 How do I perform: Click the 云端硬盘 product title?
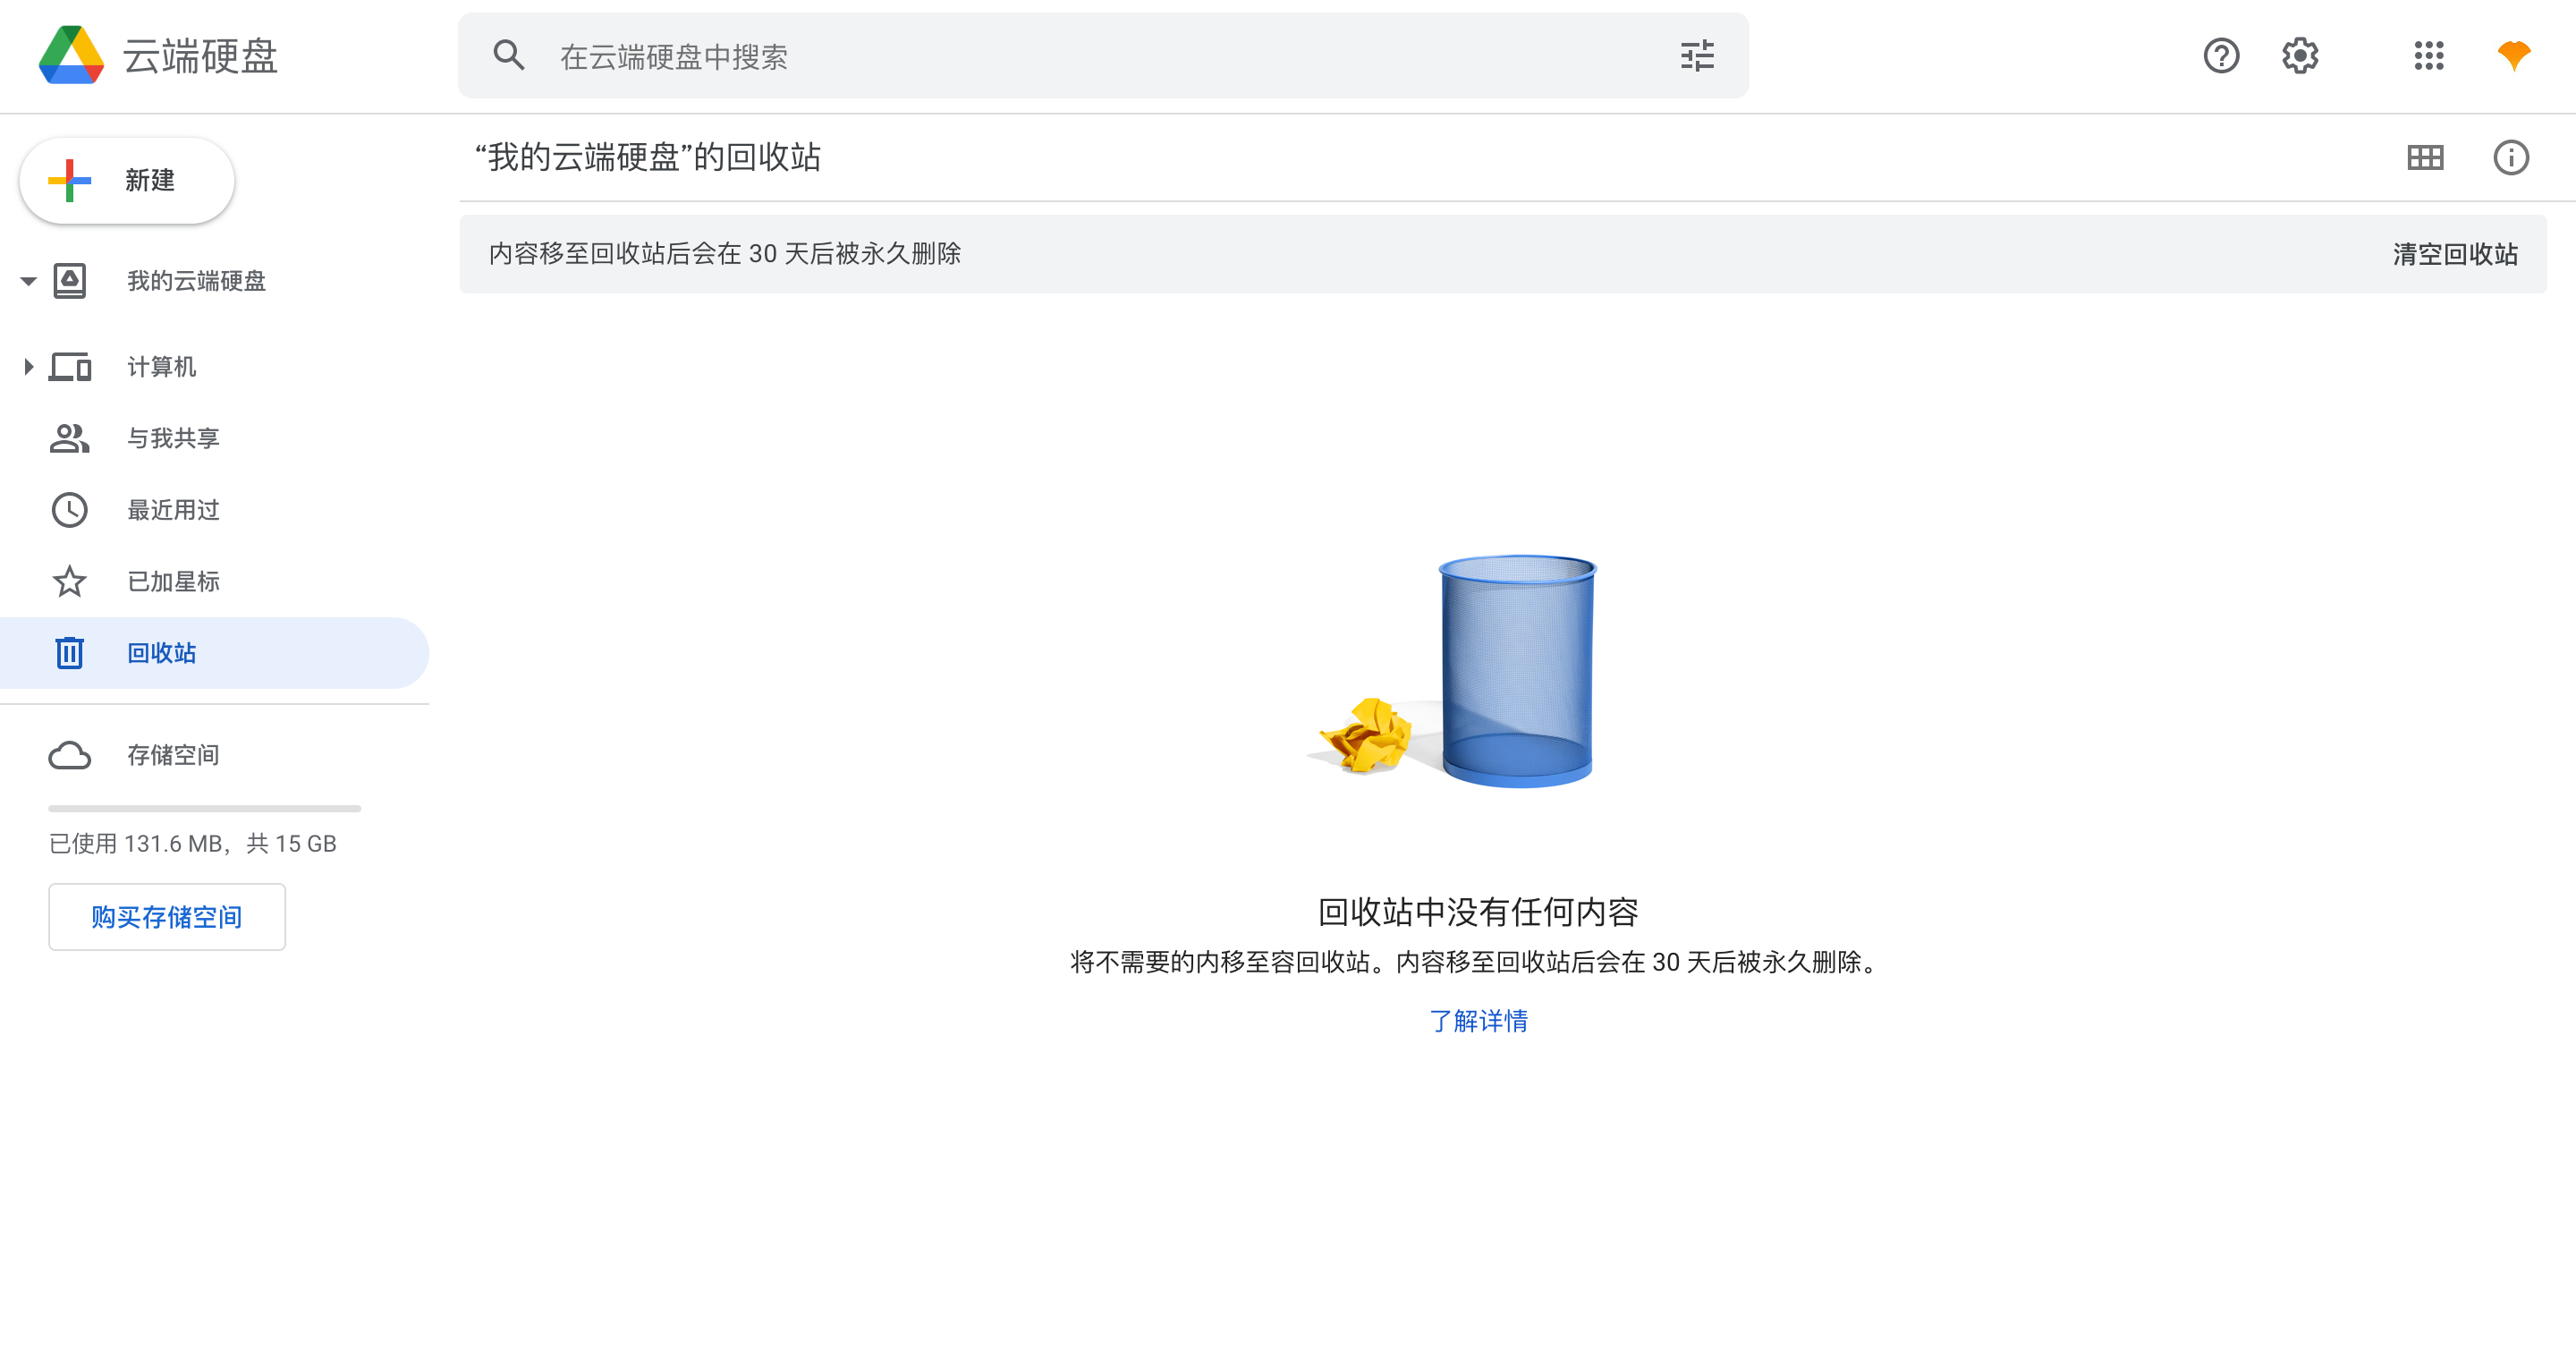pos(200,56)
